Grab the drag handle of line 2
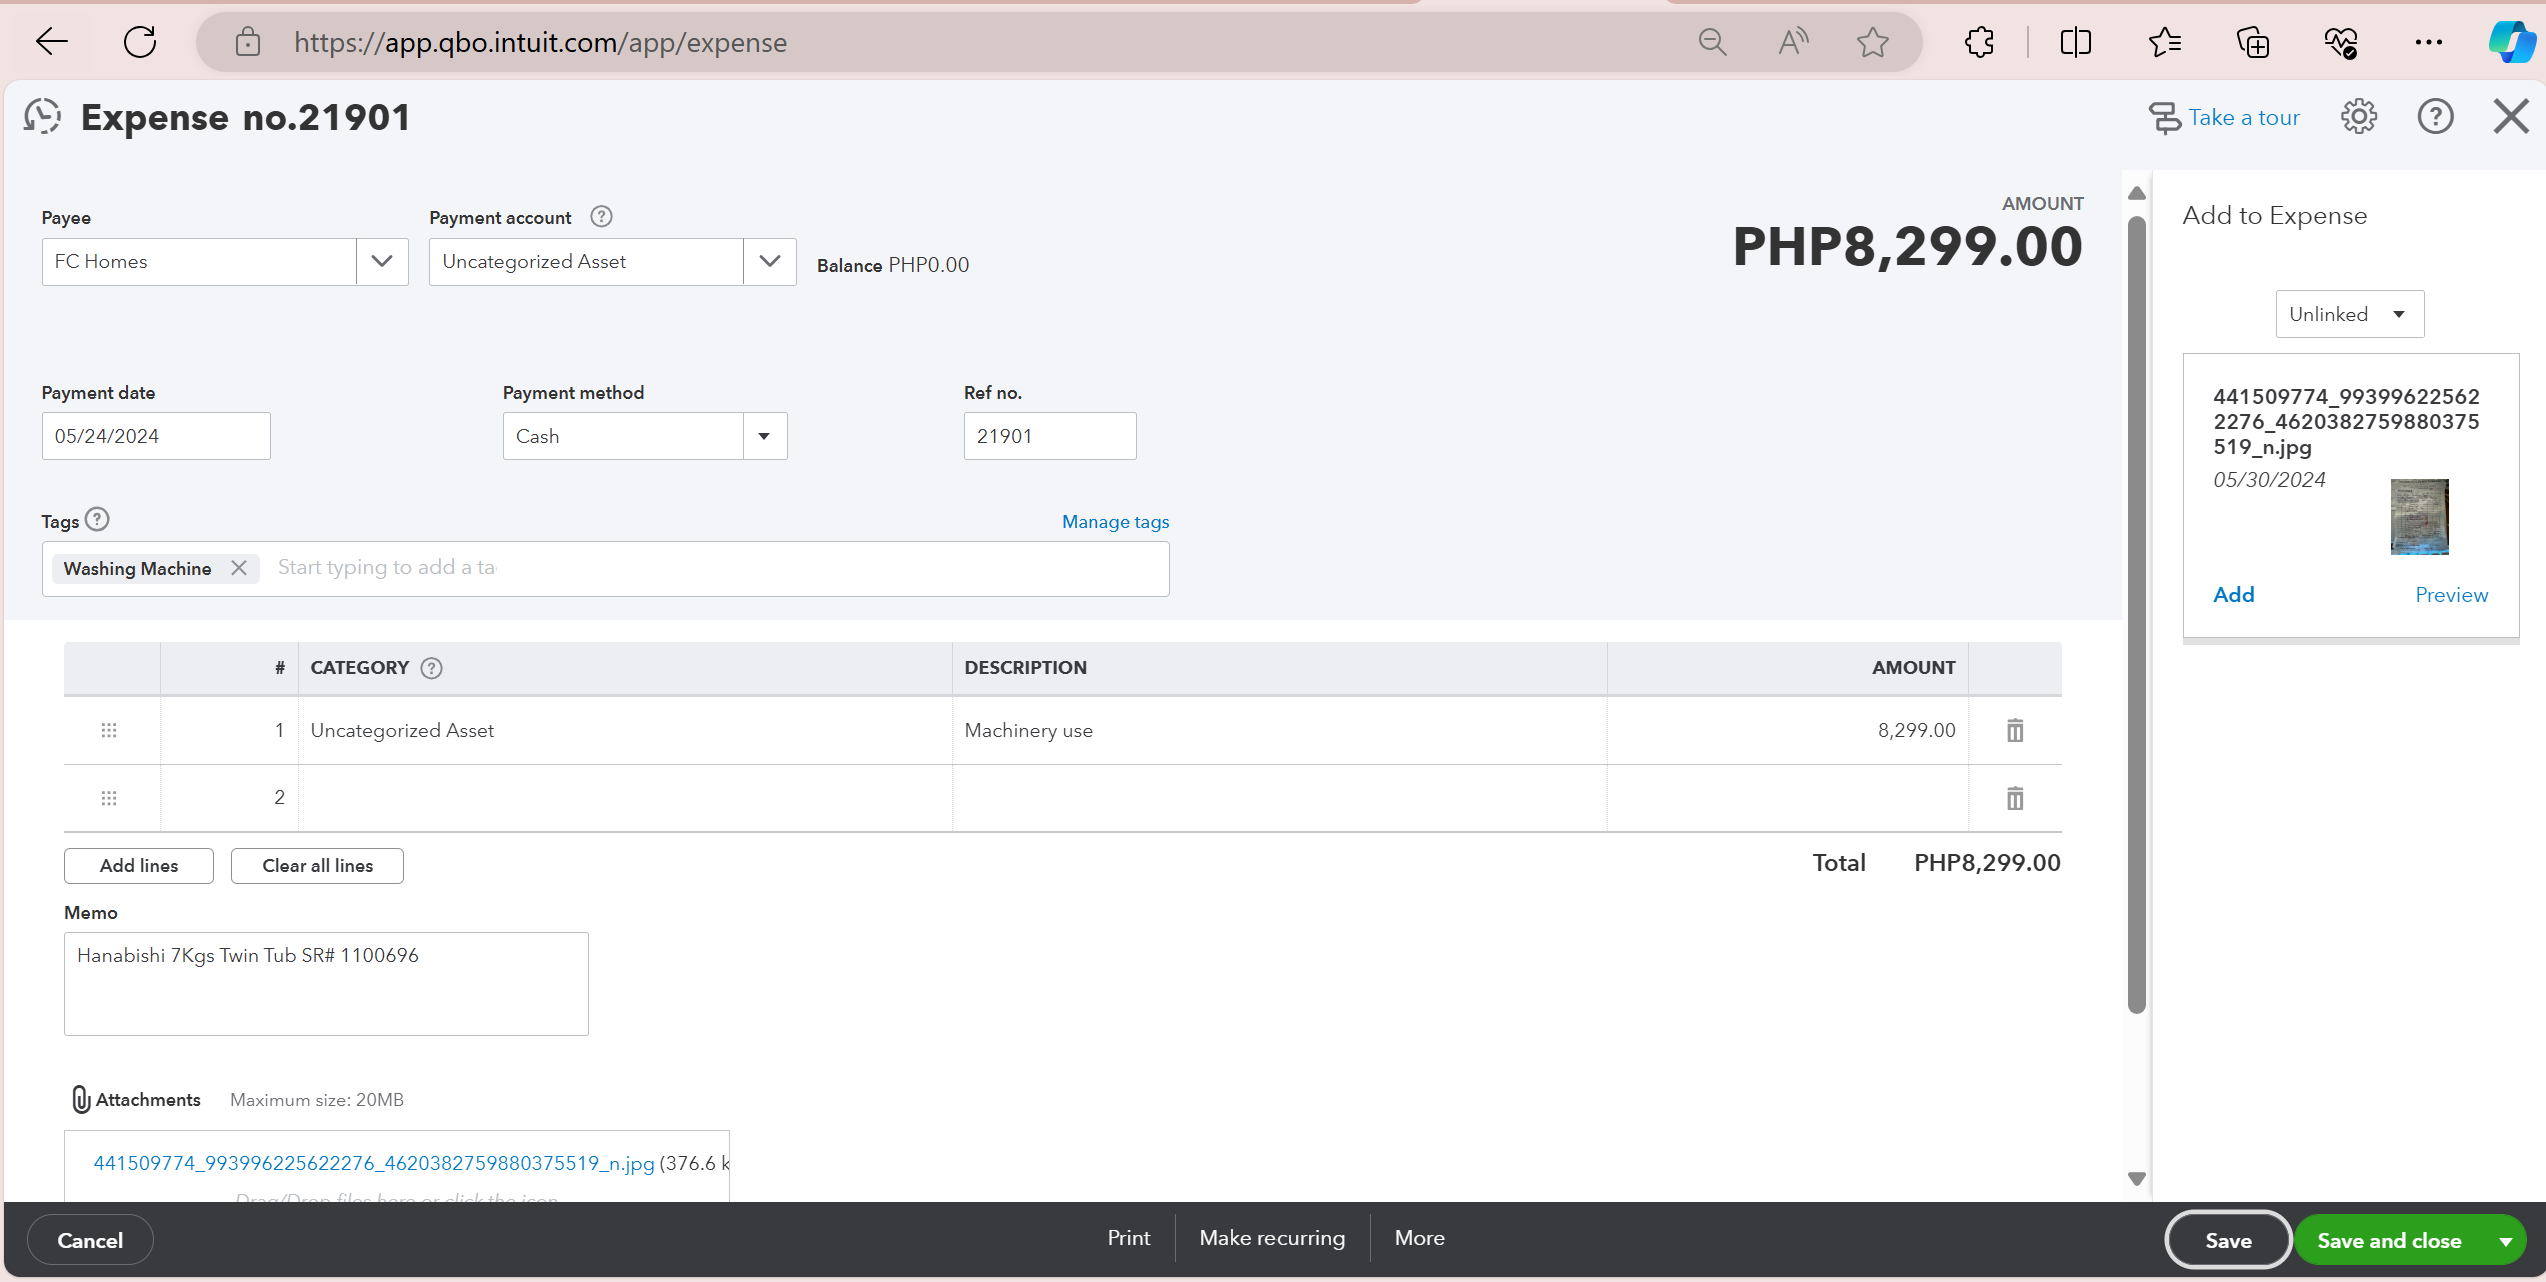This screenshot has width=2546, height=1282. point(109,798)
